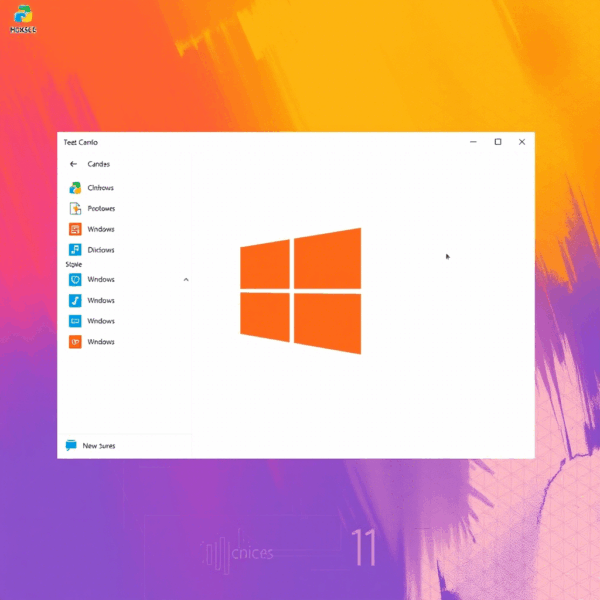Click the Candes heading text
The width and height of the screenshot is (600, 600).
click(98, 164)
